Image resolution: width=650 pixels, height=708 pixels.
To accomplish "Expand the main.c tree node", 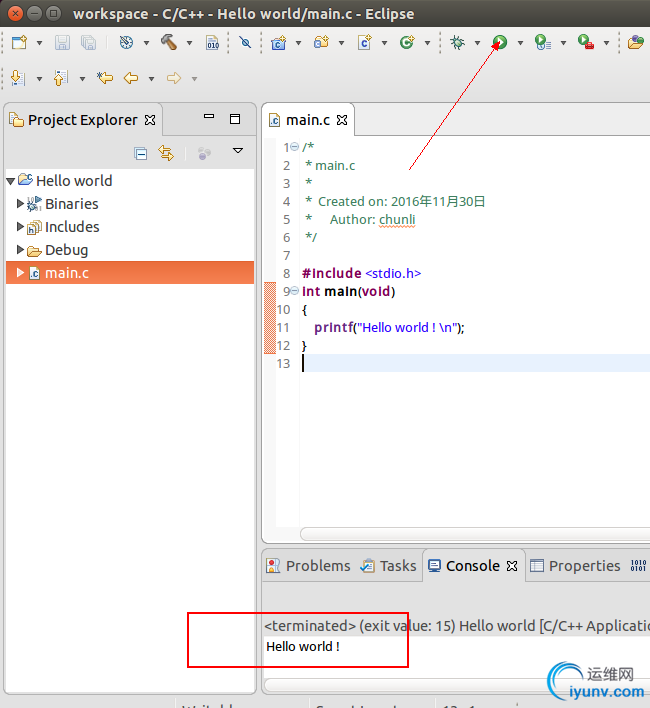I will [20, 272].
